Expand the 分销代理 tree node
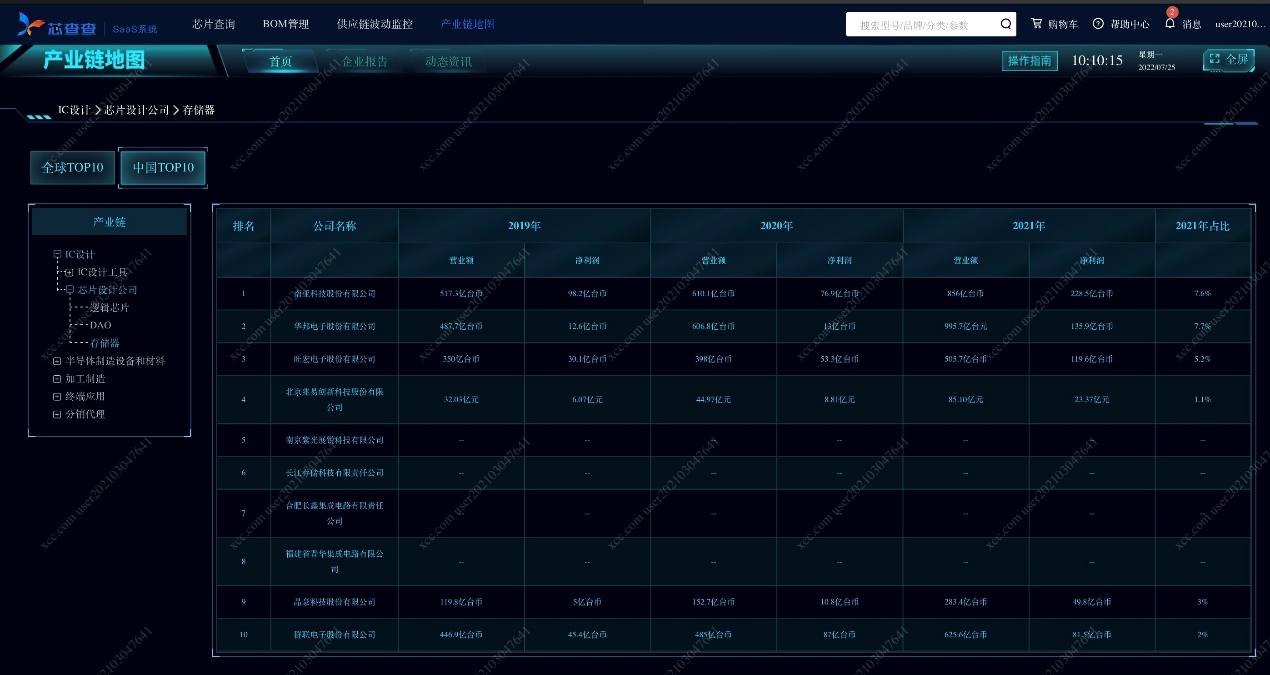Viewport: 1270px width, 675px height. pyautogui.click(x=57, y=414)
